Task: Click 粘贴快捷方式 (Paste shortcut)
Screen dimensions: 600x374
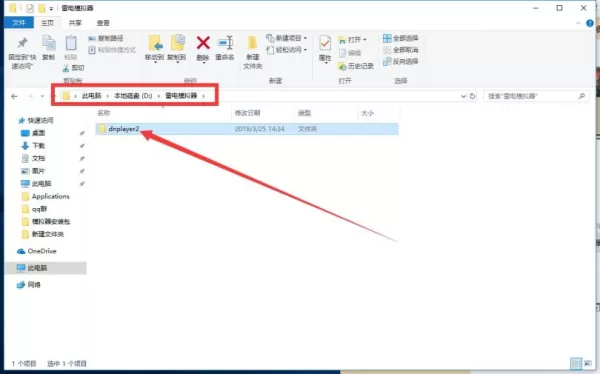Action: pos(112,50)
